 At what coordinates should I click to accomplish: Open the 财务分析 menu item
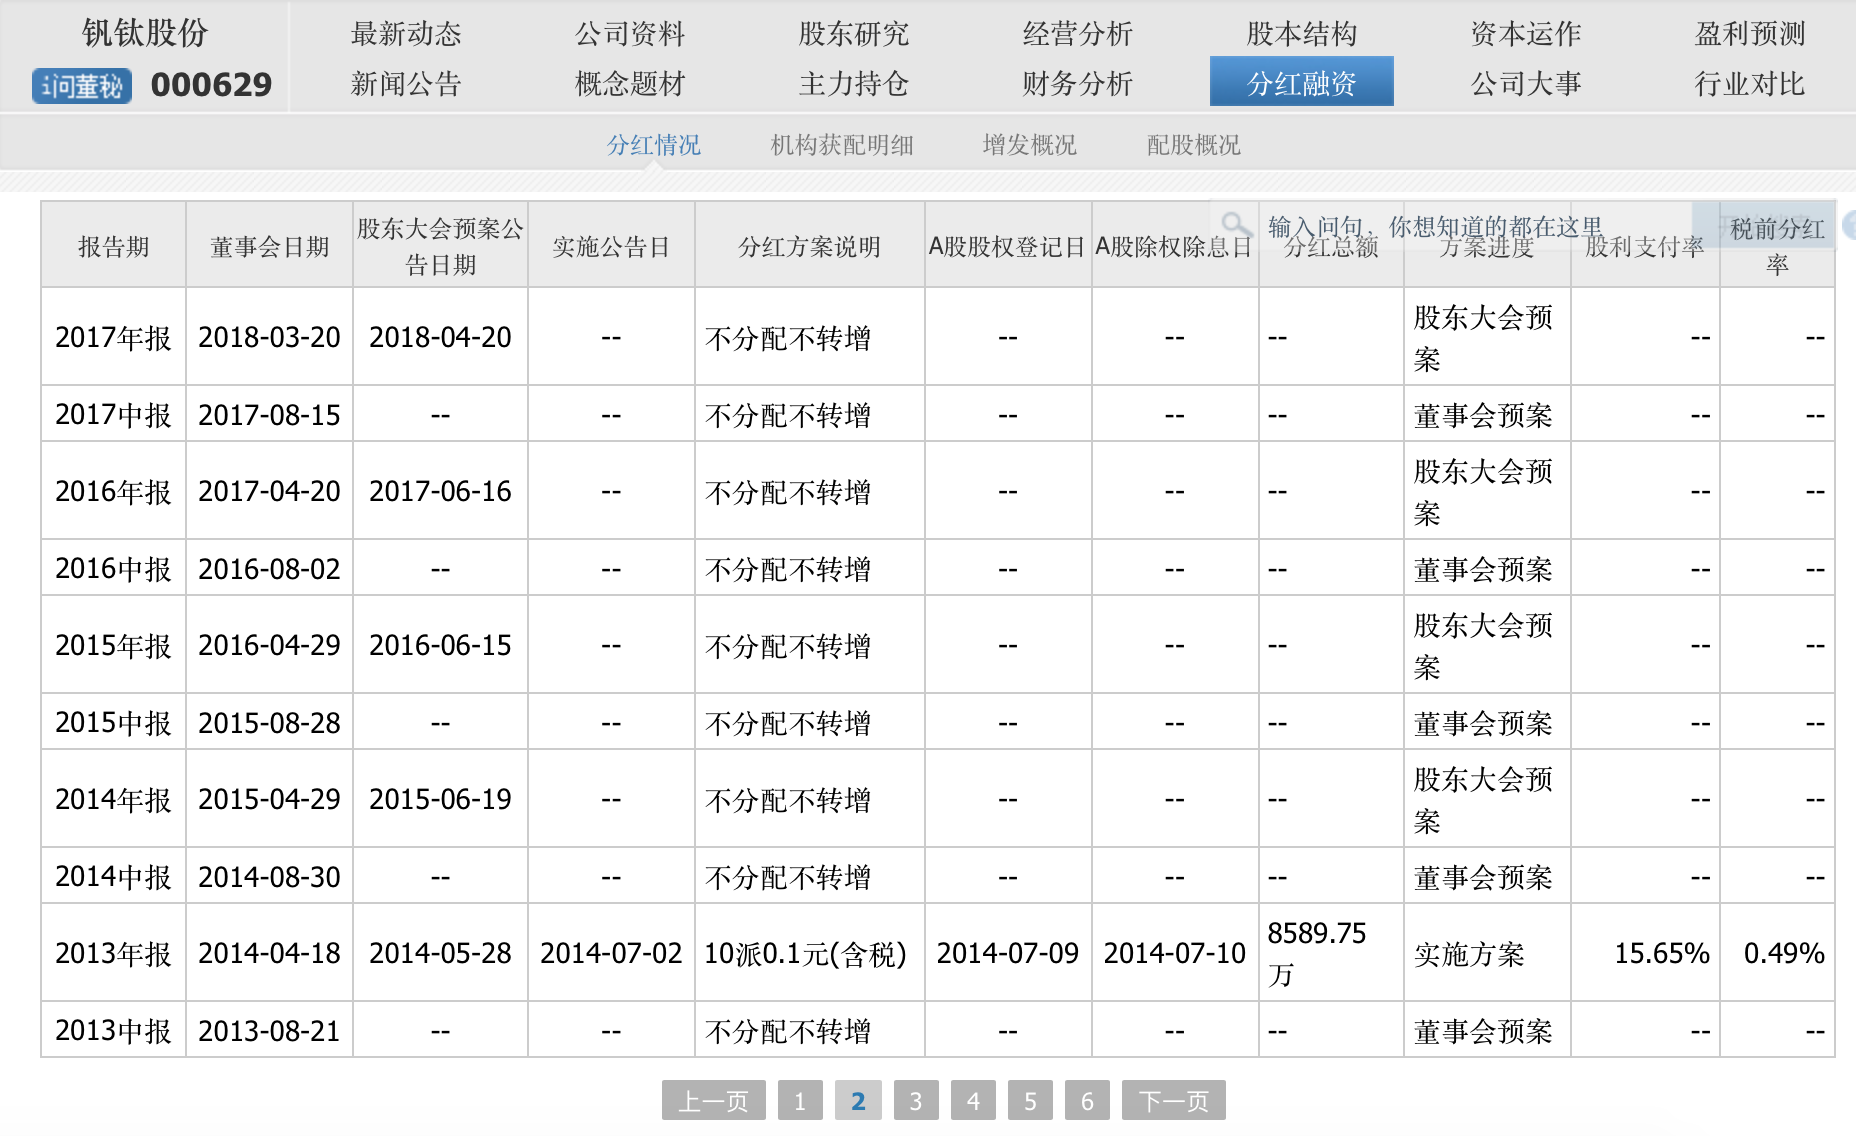(x=1078, y=84)
